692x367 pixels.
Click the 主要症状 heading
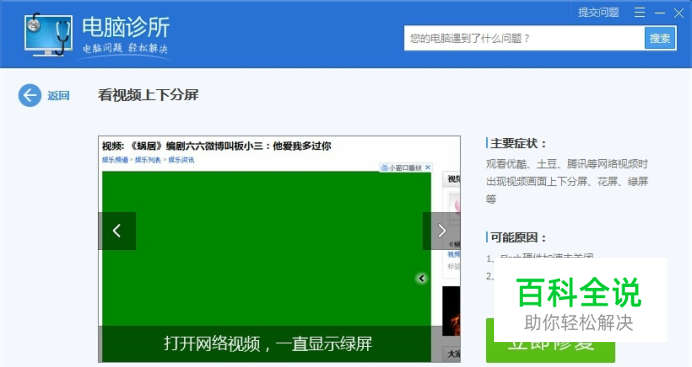pyautogui.click(x=518, y=143)
